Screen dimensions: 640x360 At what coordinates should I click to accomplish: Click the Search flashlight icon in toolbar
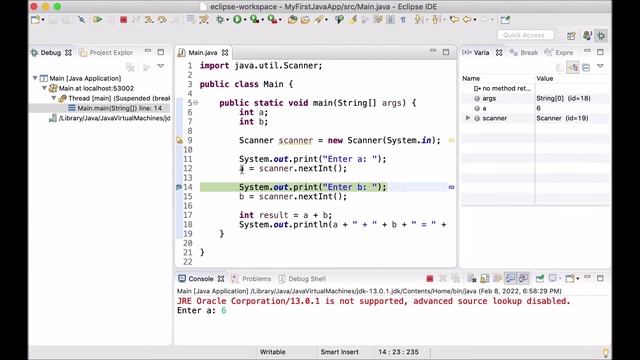pos(319,19)
